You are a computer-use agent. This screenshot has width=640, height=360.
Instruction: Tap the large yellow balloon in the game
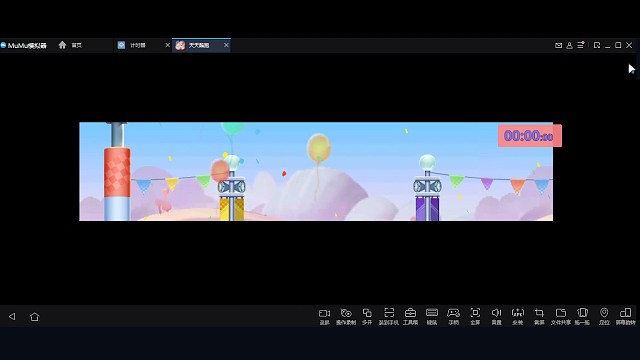click(x=318, y=148)
